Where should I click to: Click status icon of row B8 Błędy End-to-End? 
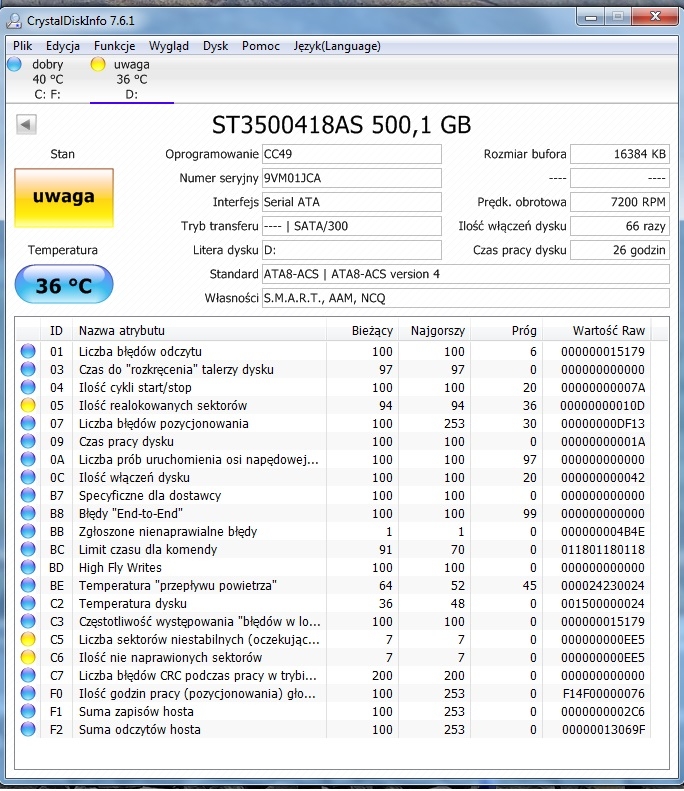click(x=28, y=513)
